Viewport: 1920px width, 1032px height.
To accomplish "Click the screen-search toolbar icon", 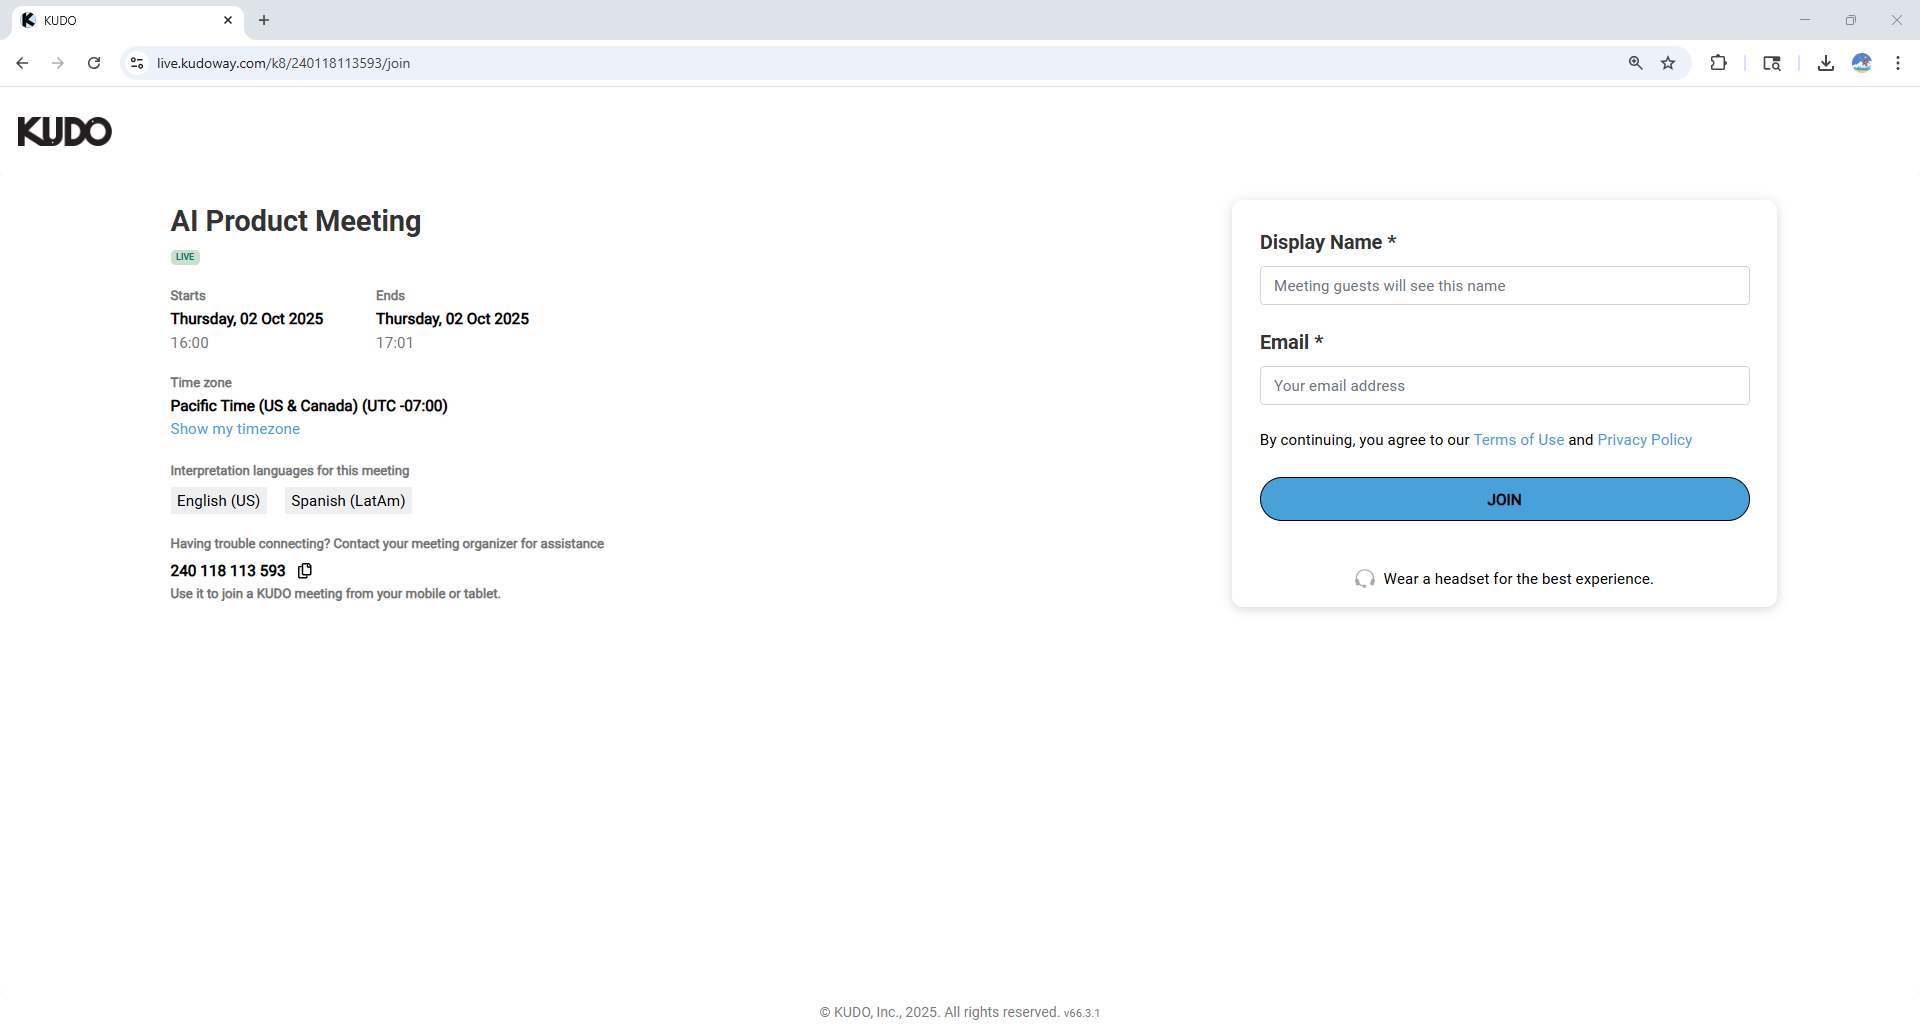I will pyautogui.click(x=1772, y=63).
